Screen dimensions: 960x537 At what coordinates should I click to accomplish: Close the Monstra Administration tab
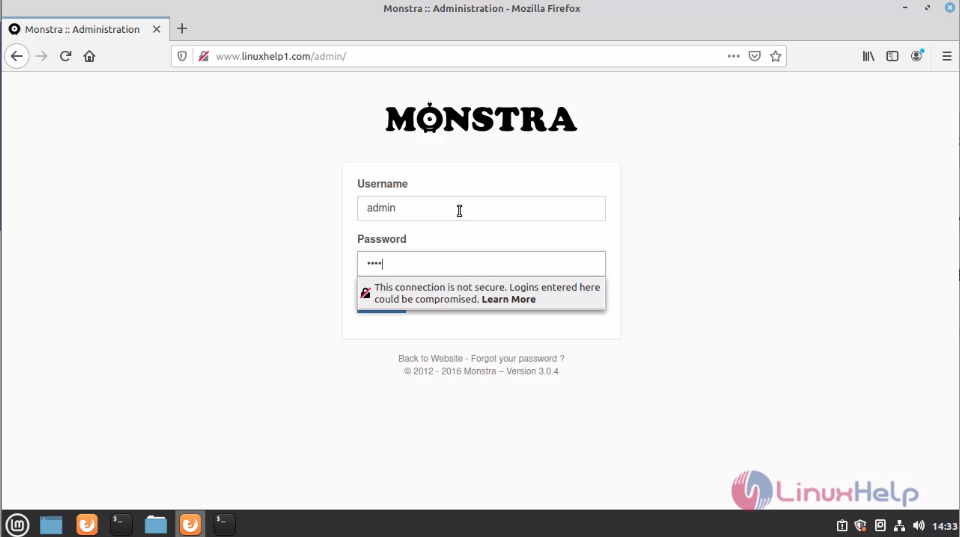point(157,29)
